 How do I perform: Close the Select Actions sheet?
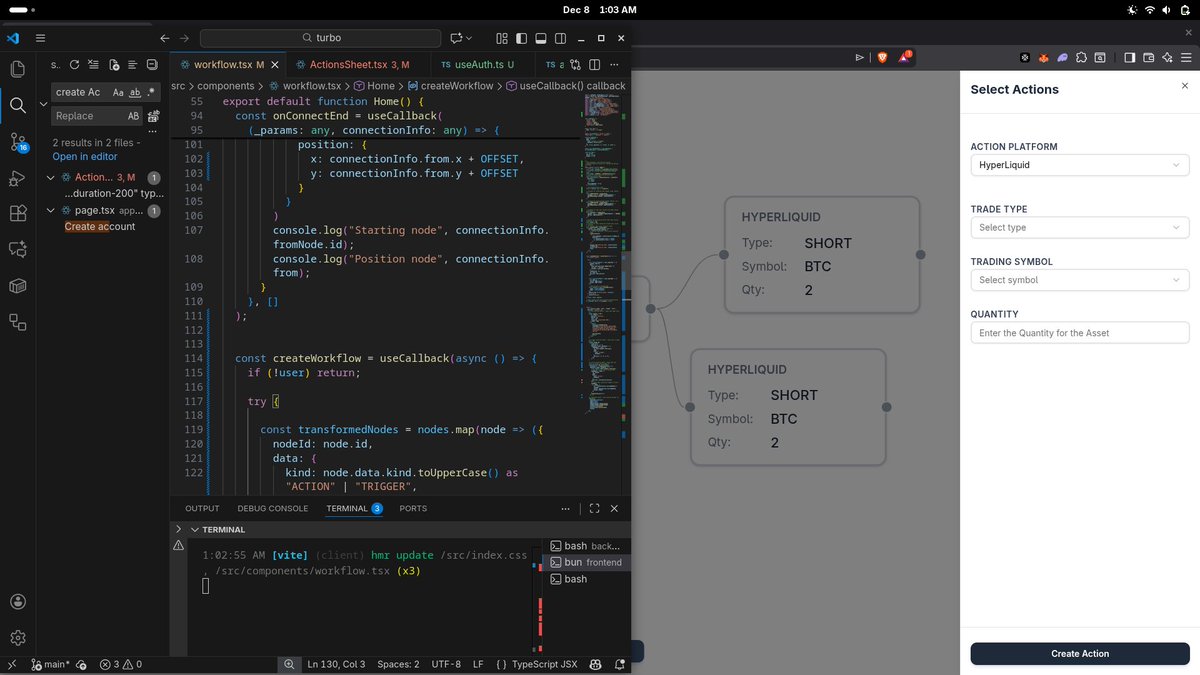1185,86
